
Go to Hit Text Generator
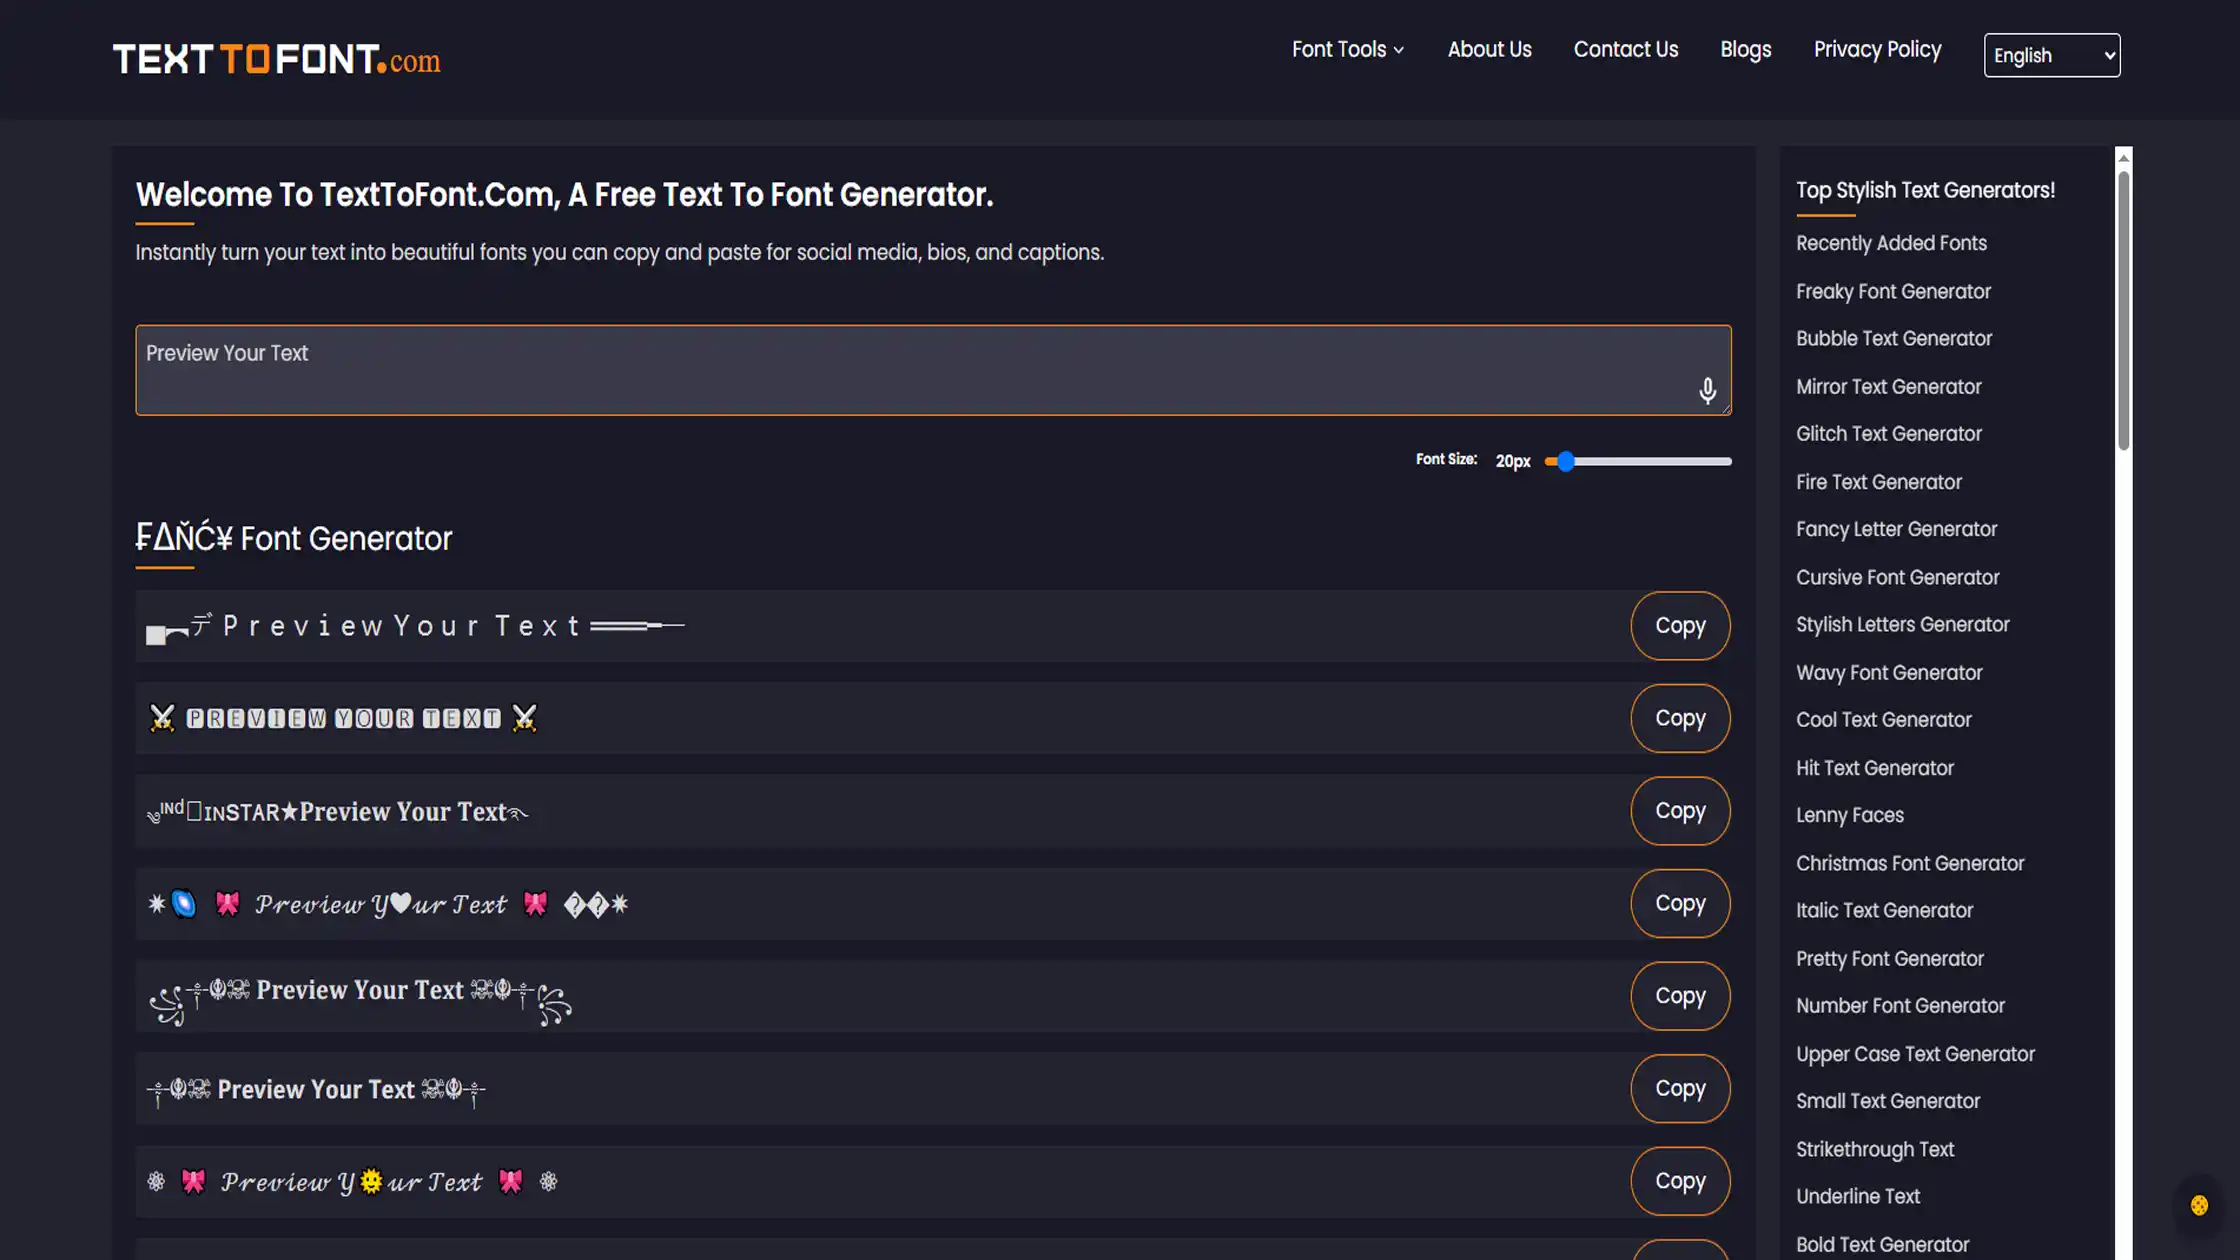(x=1874, y=768)
